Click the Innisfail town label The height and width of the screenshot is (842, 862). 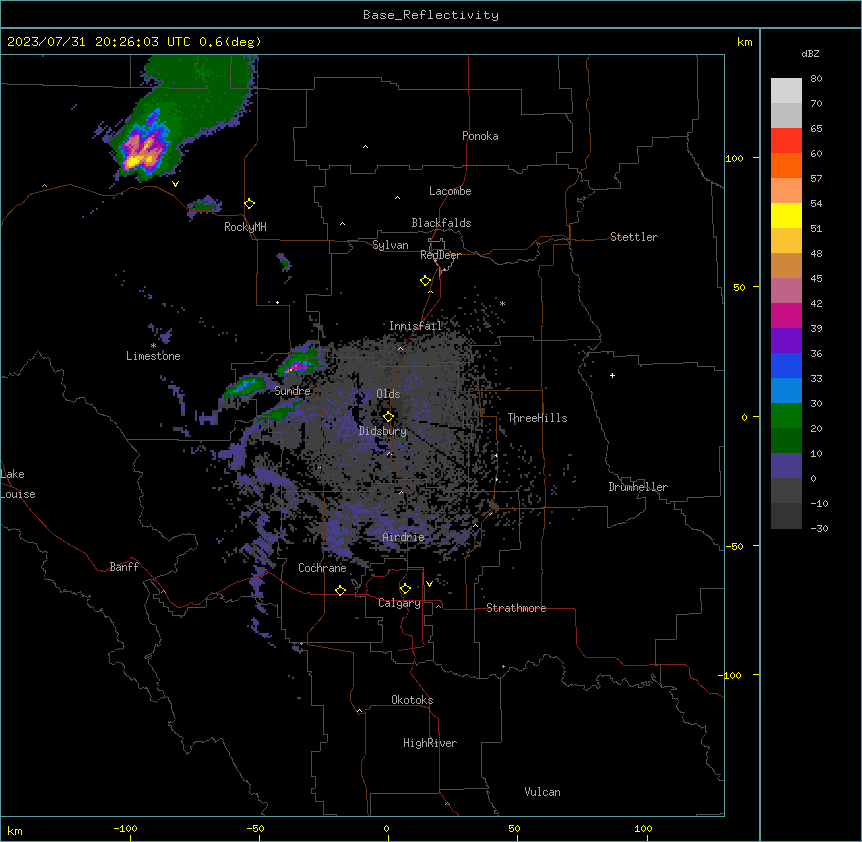(x=416, y=326)
